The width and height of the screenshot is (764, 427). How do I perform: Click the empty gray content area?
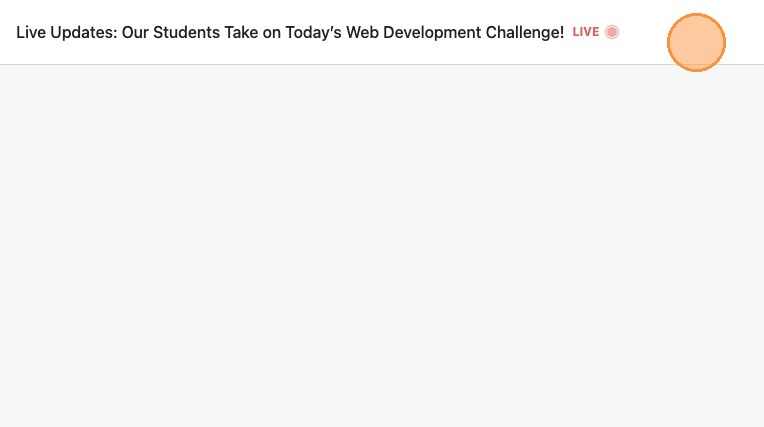pyautogui.click(x=382, y=250)
